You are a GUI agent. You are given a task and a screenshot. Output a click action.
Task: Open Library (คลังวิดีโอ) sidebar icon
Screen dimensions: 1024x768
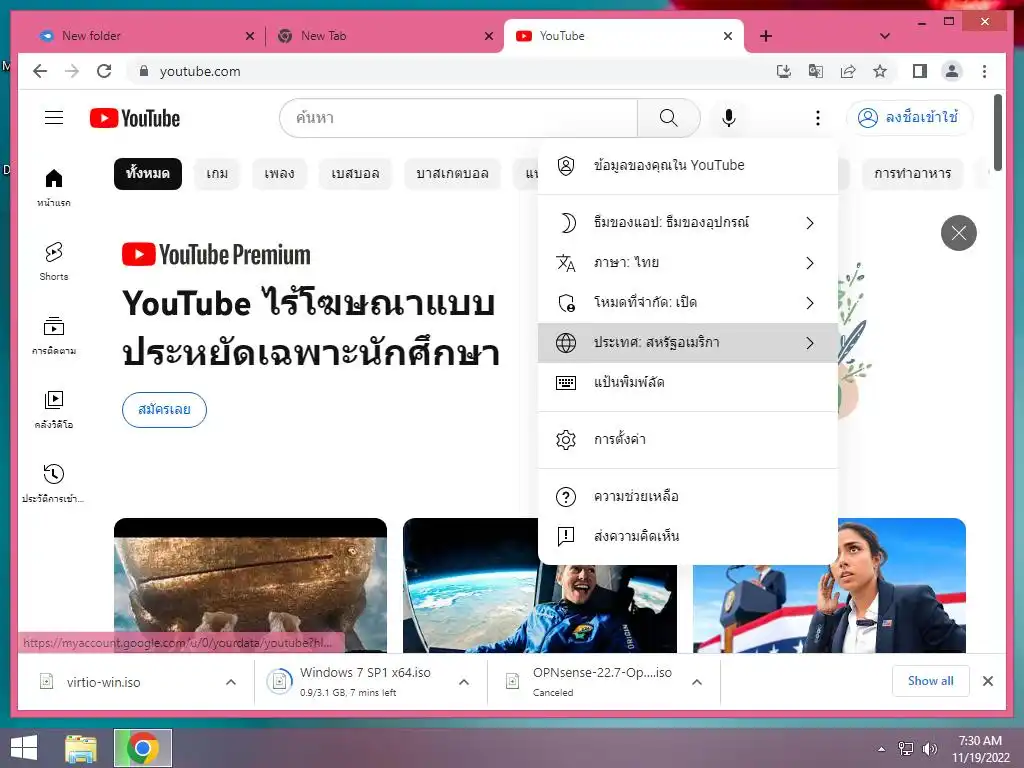click(x=54, y=409)
